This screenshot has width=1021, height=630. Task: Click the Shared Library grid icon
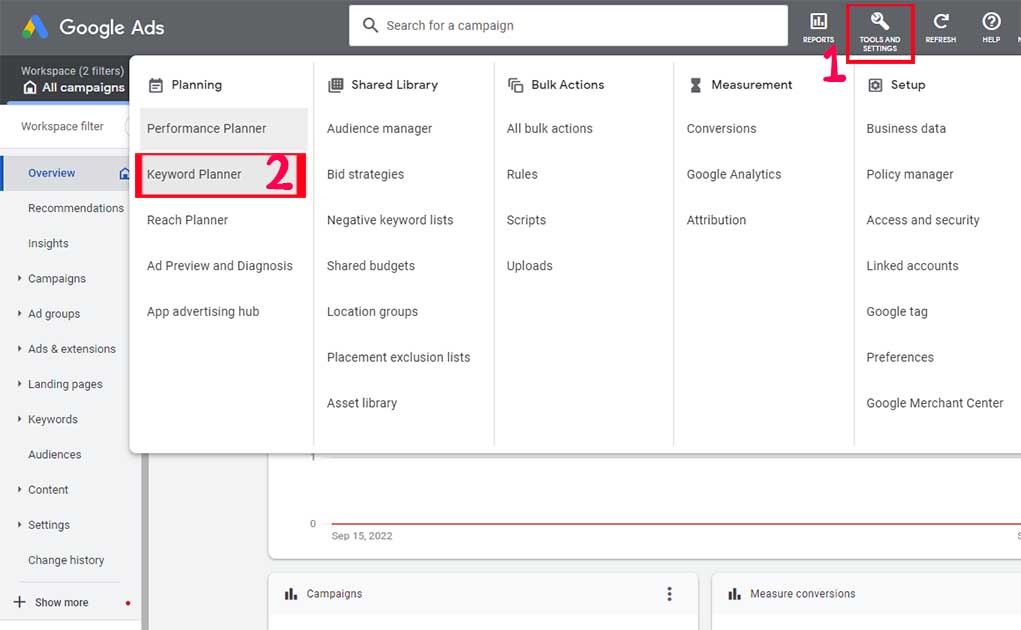click(335, 85)
